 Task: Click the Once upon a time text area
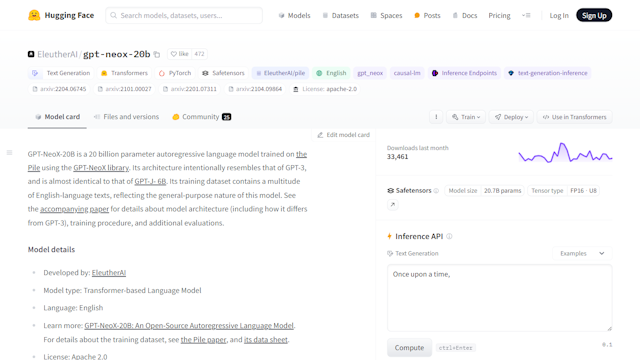500,298
